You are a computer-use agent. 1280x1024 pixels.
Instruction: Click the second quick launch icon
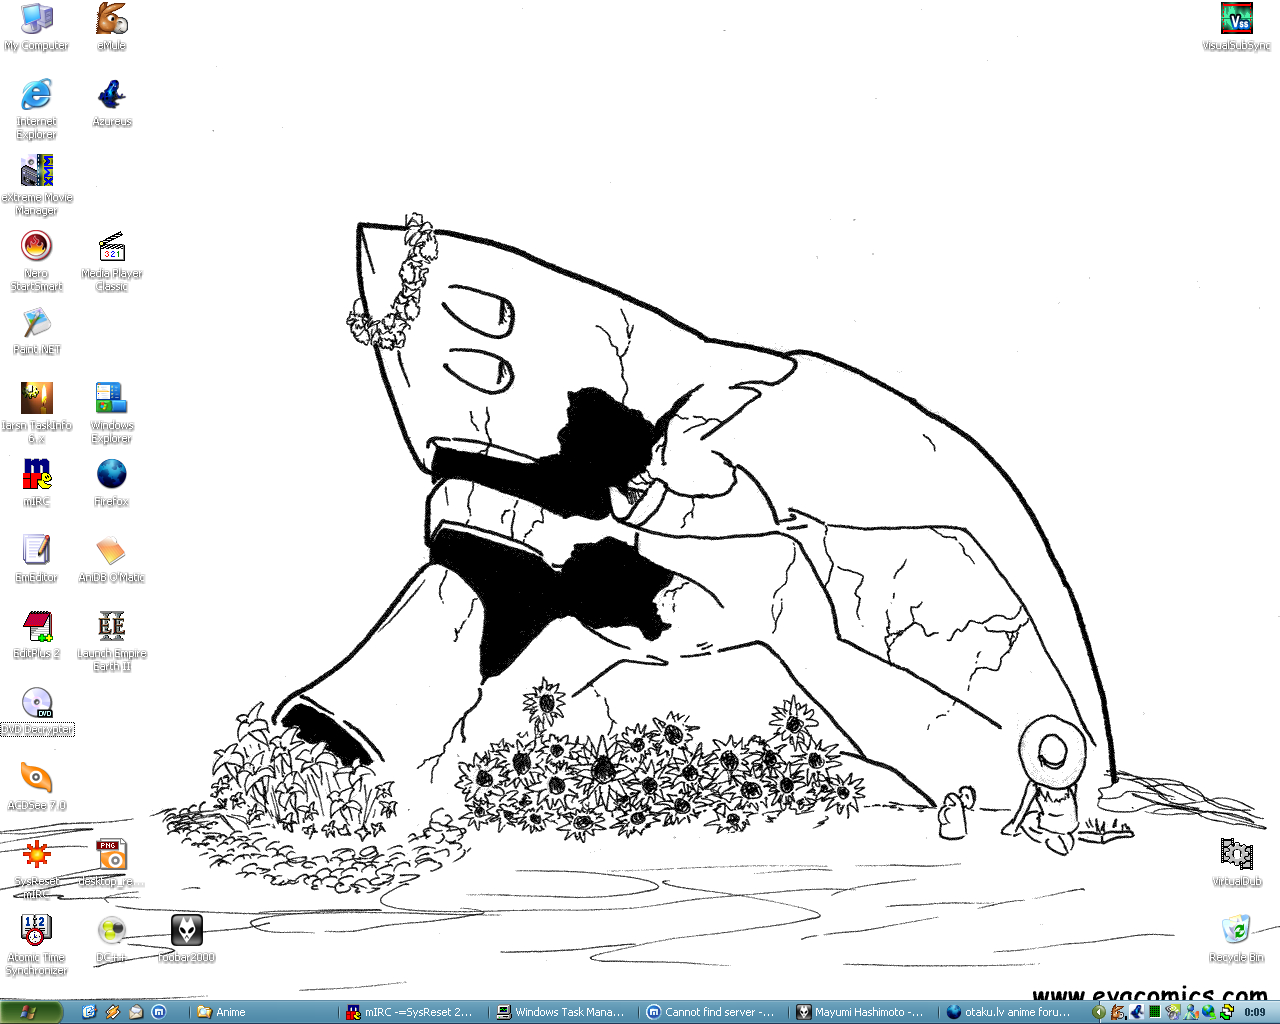(x=113, y=1012)
